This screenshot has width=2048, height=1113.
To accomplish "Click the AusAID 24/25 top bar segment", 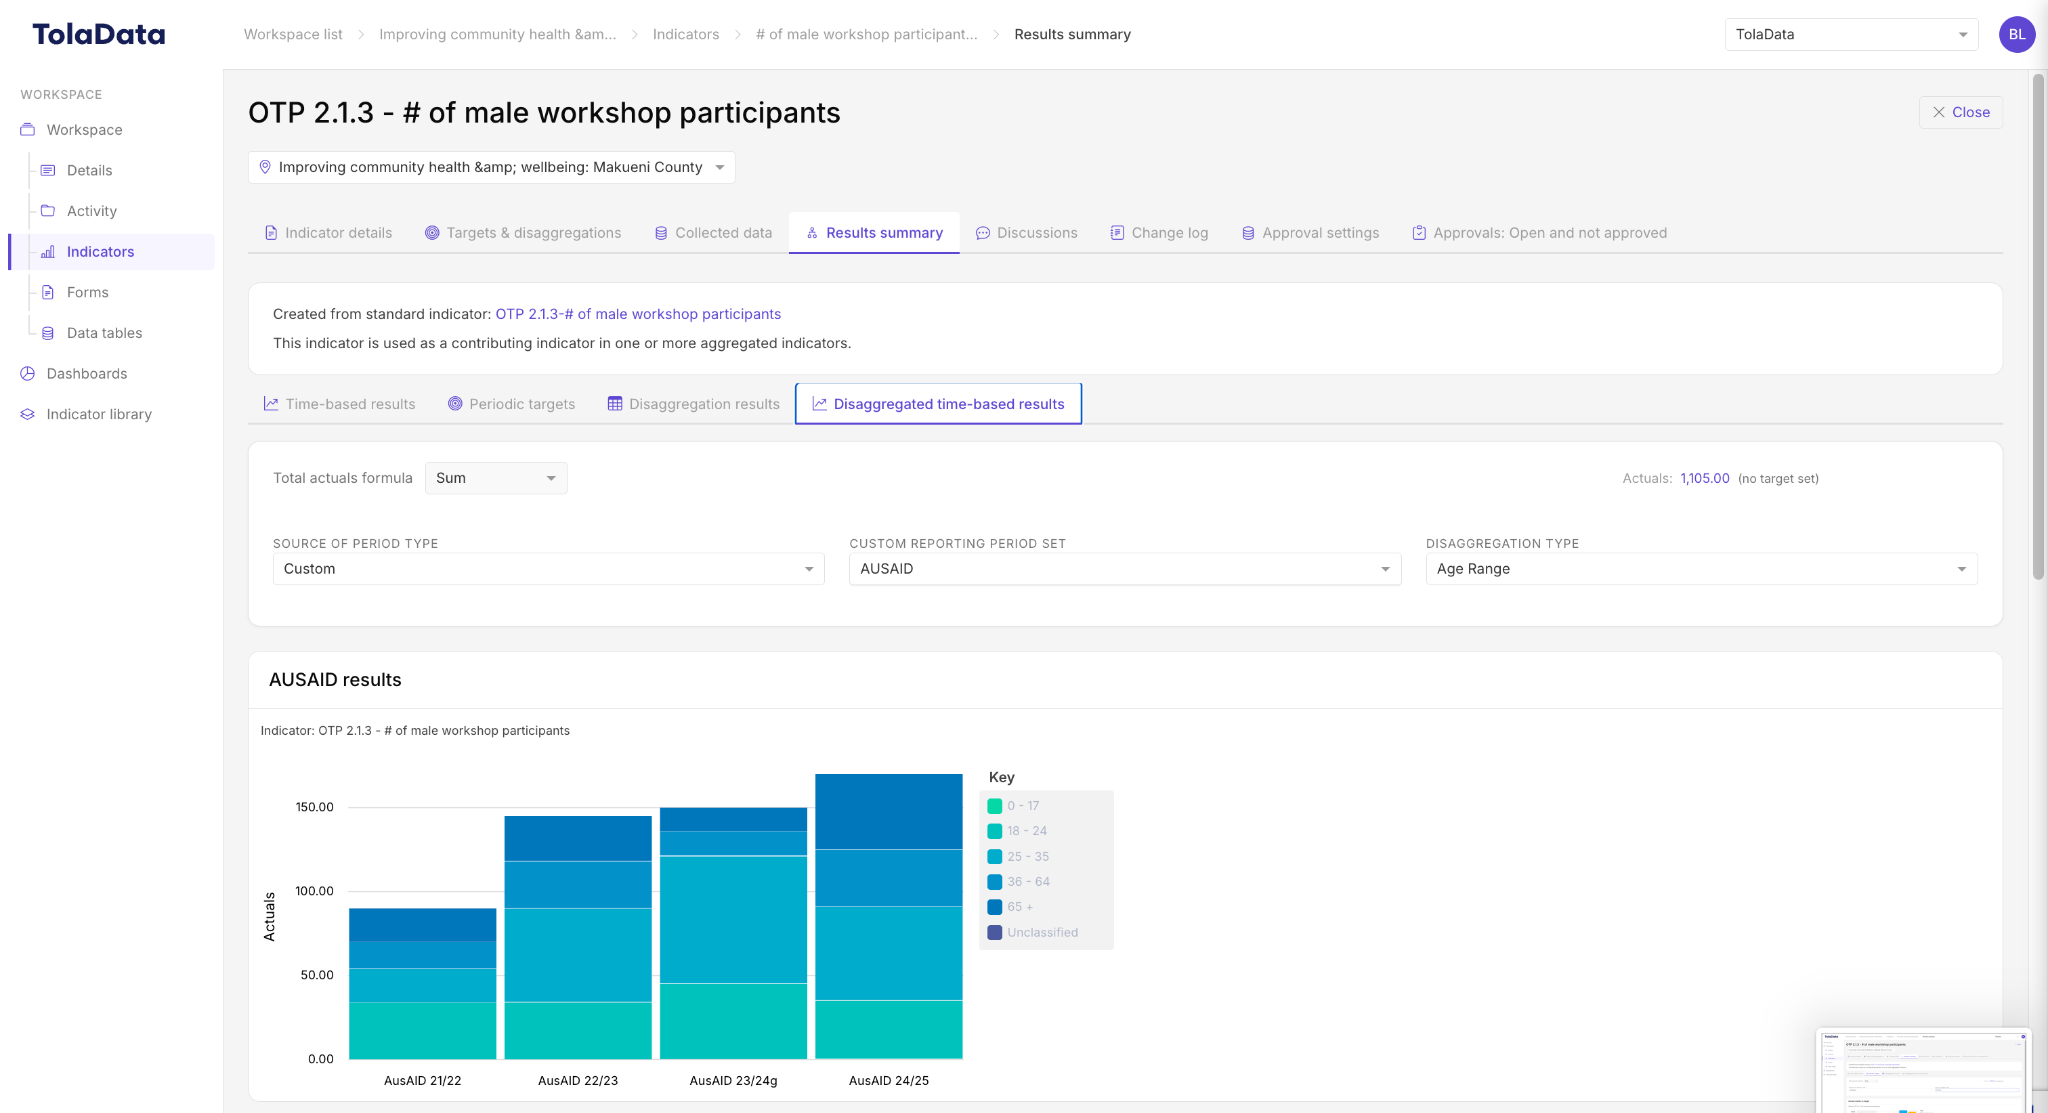I will click(x=889, y=811).
